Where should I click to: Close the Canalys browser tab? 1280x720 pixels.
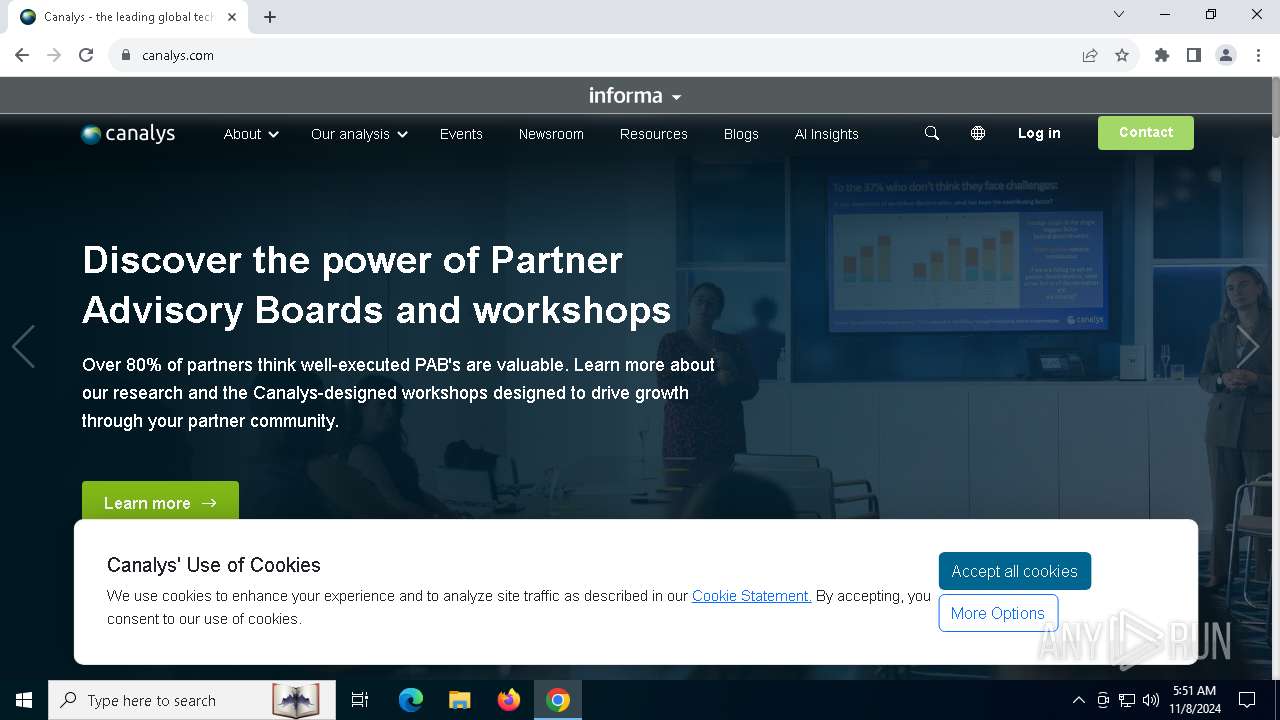232,17
